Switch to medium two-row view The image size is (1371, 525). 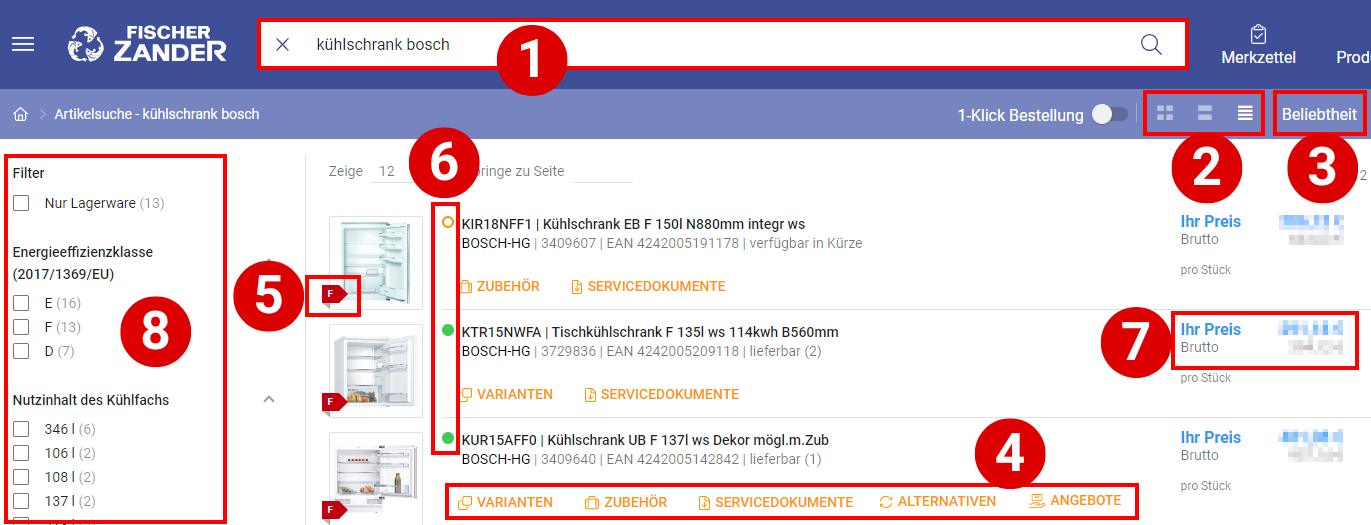(1205, 114)
